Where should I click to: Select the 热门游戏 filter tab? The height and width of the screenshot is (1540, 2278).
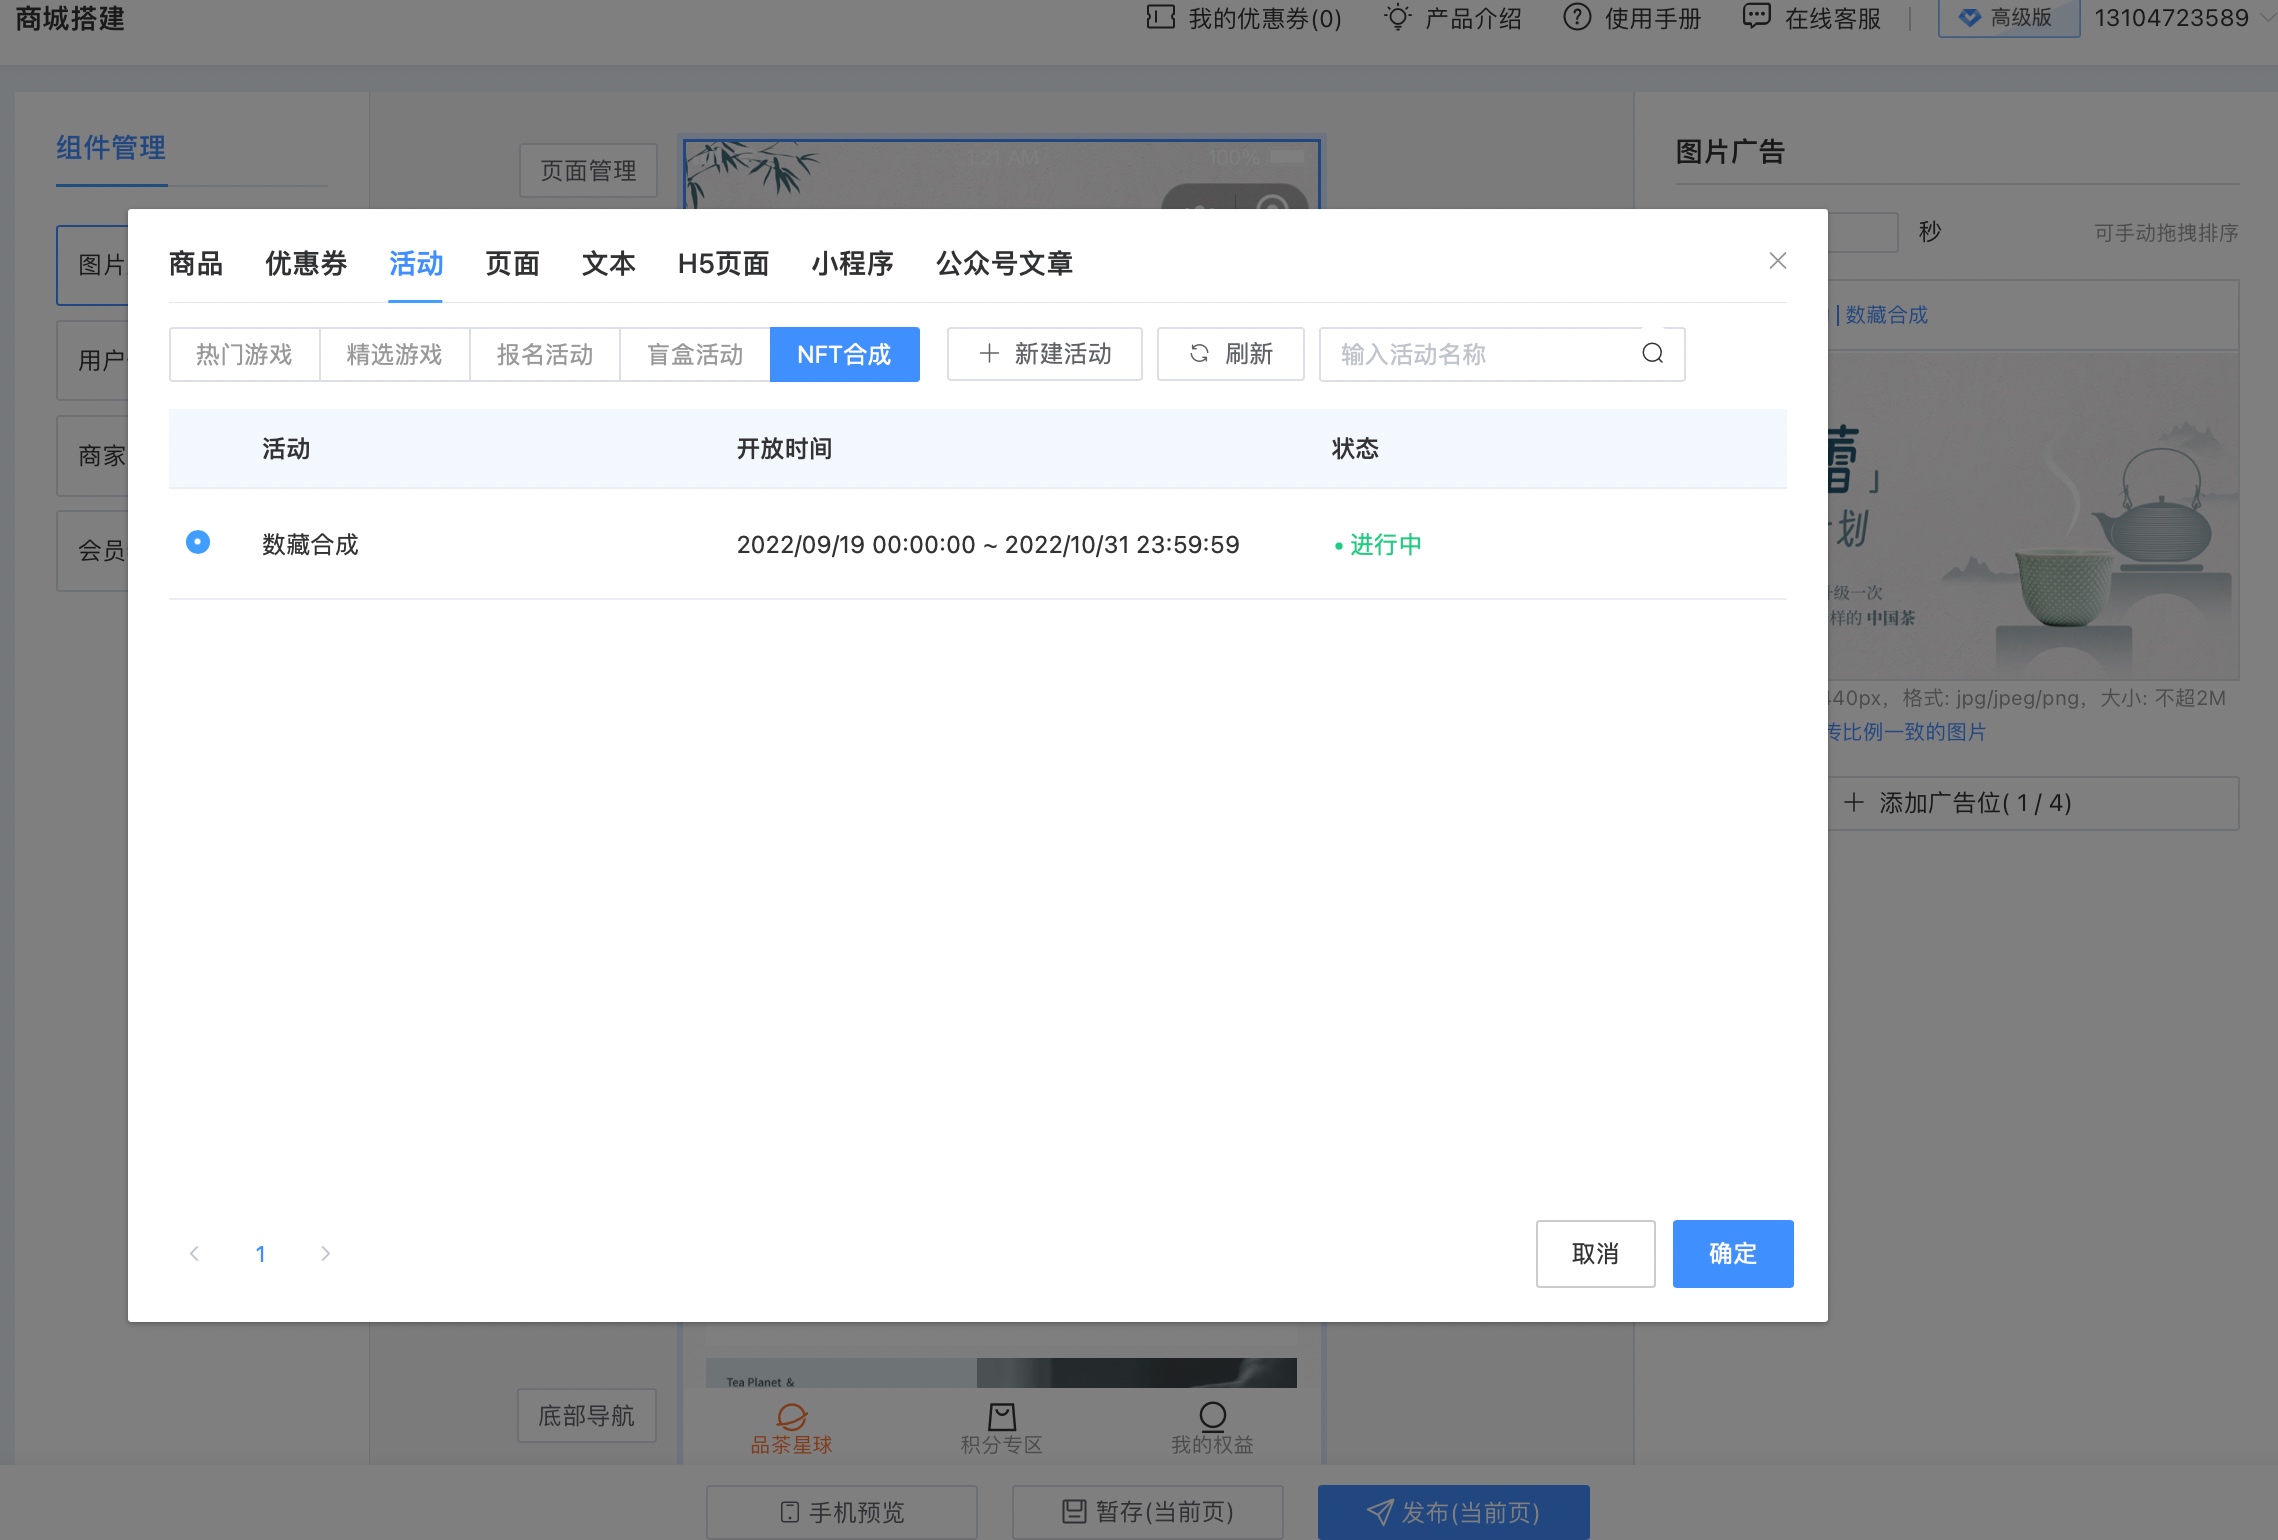[244, 354]
